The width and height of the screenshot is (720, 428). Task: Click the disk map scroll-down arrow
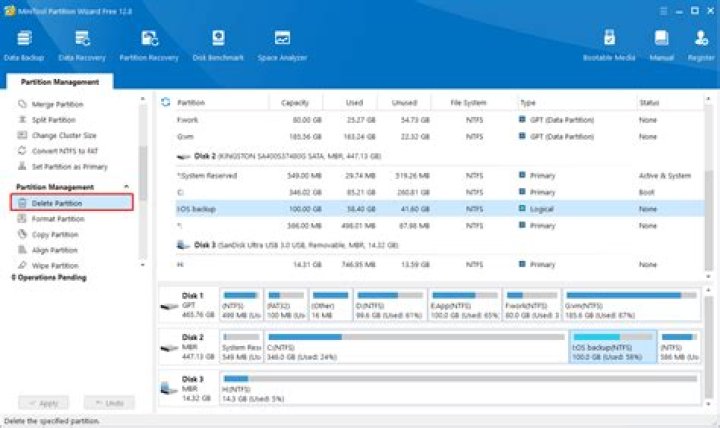(x=708, y=404)
